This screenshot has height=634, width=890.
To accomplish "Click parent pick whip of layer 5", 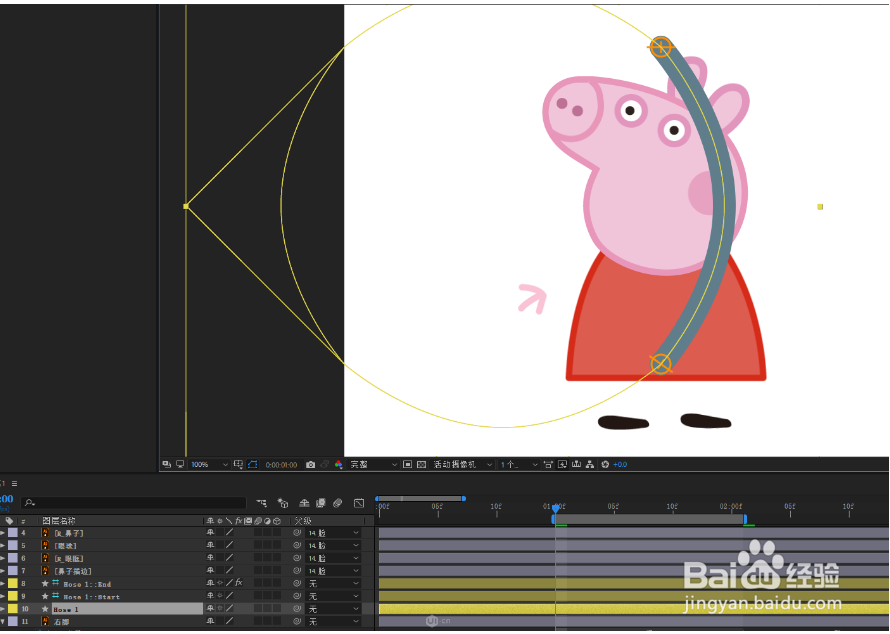I will pos(297,545).
